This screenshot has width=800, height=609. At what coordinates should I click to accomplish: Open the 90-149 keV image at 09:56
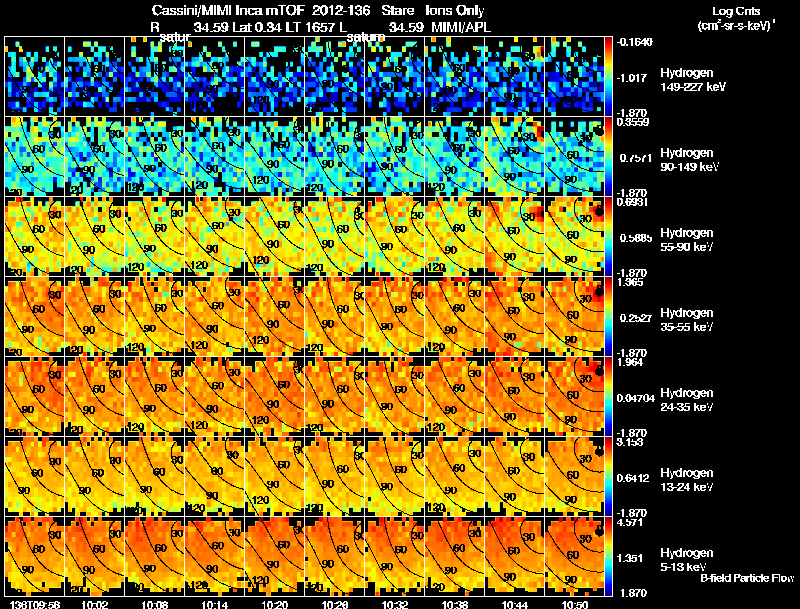(x=34, y=157)
